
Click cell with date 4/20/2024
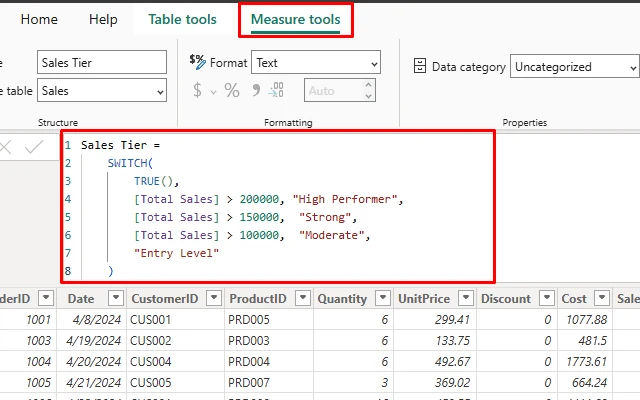93,362
